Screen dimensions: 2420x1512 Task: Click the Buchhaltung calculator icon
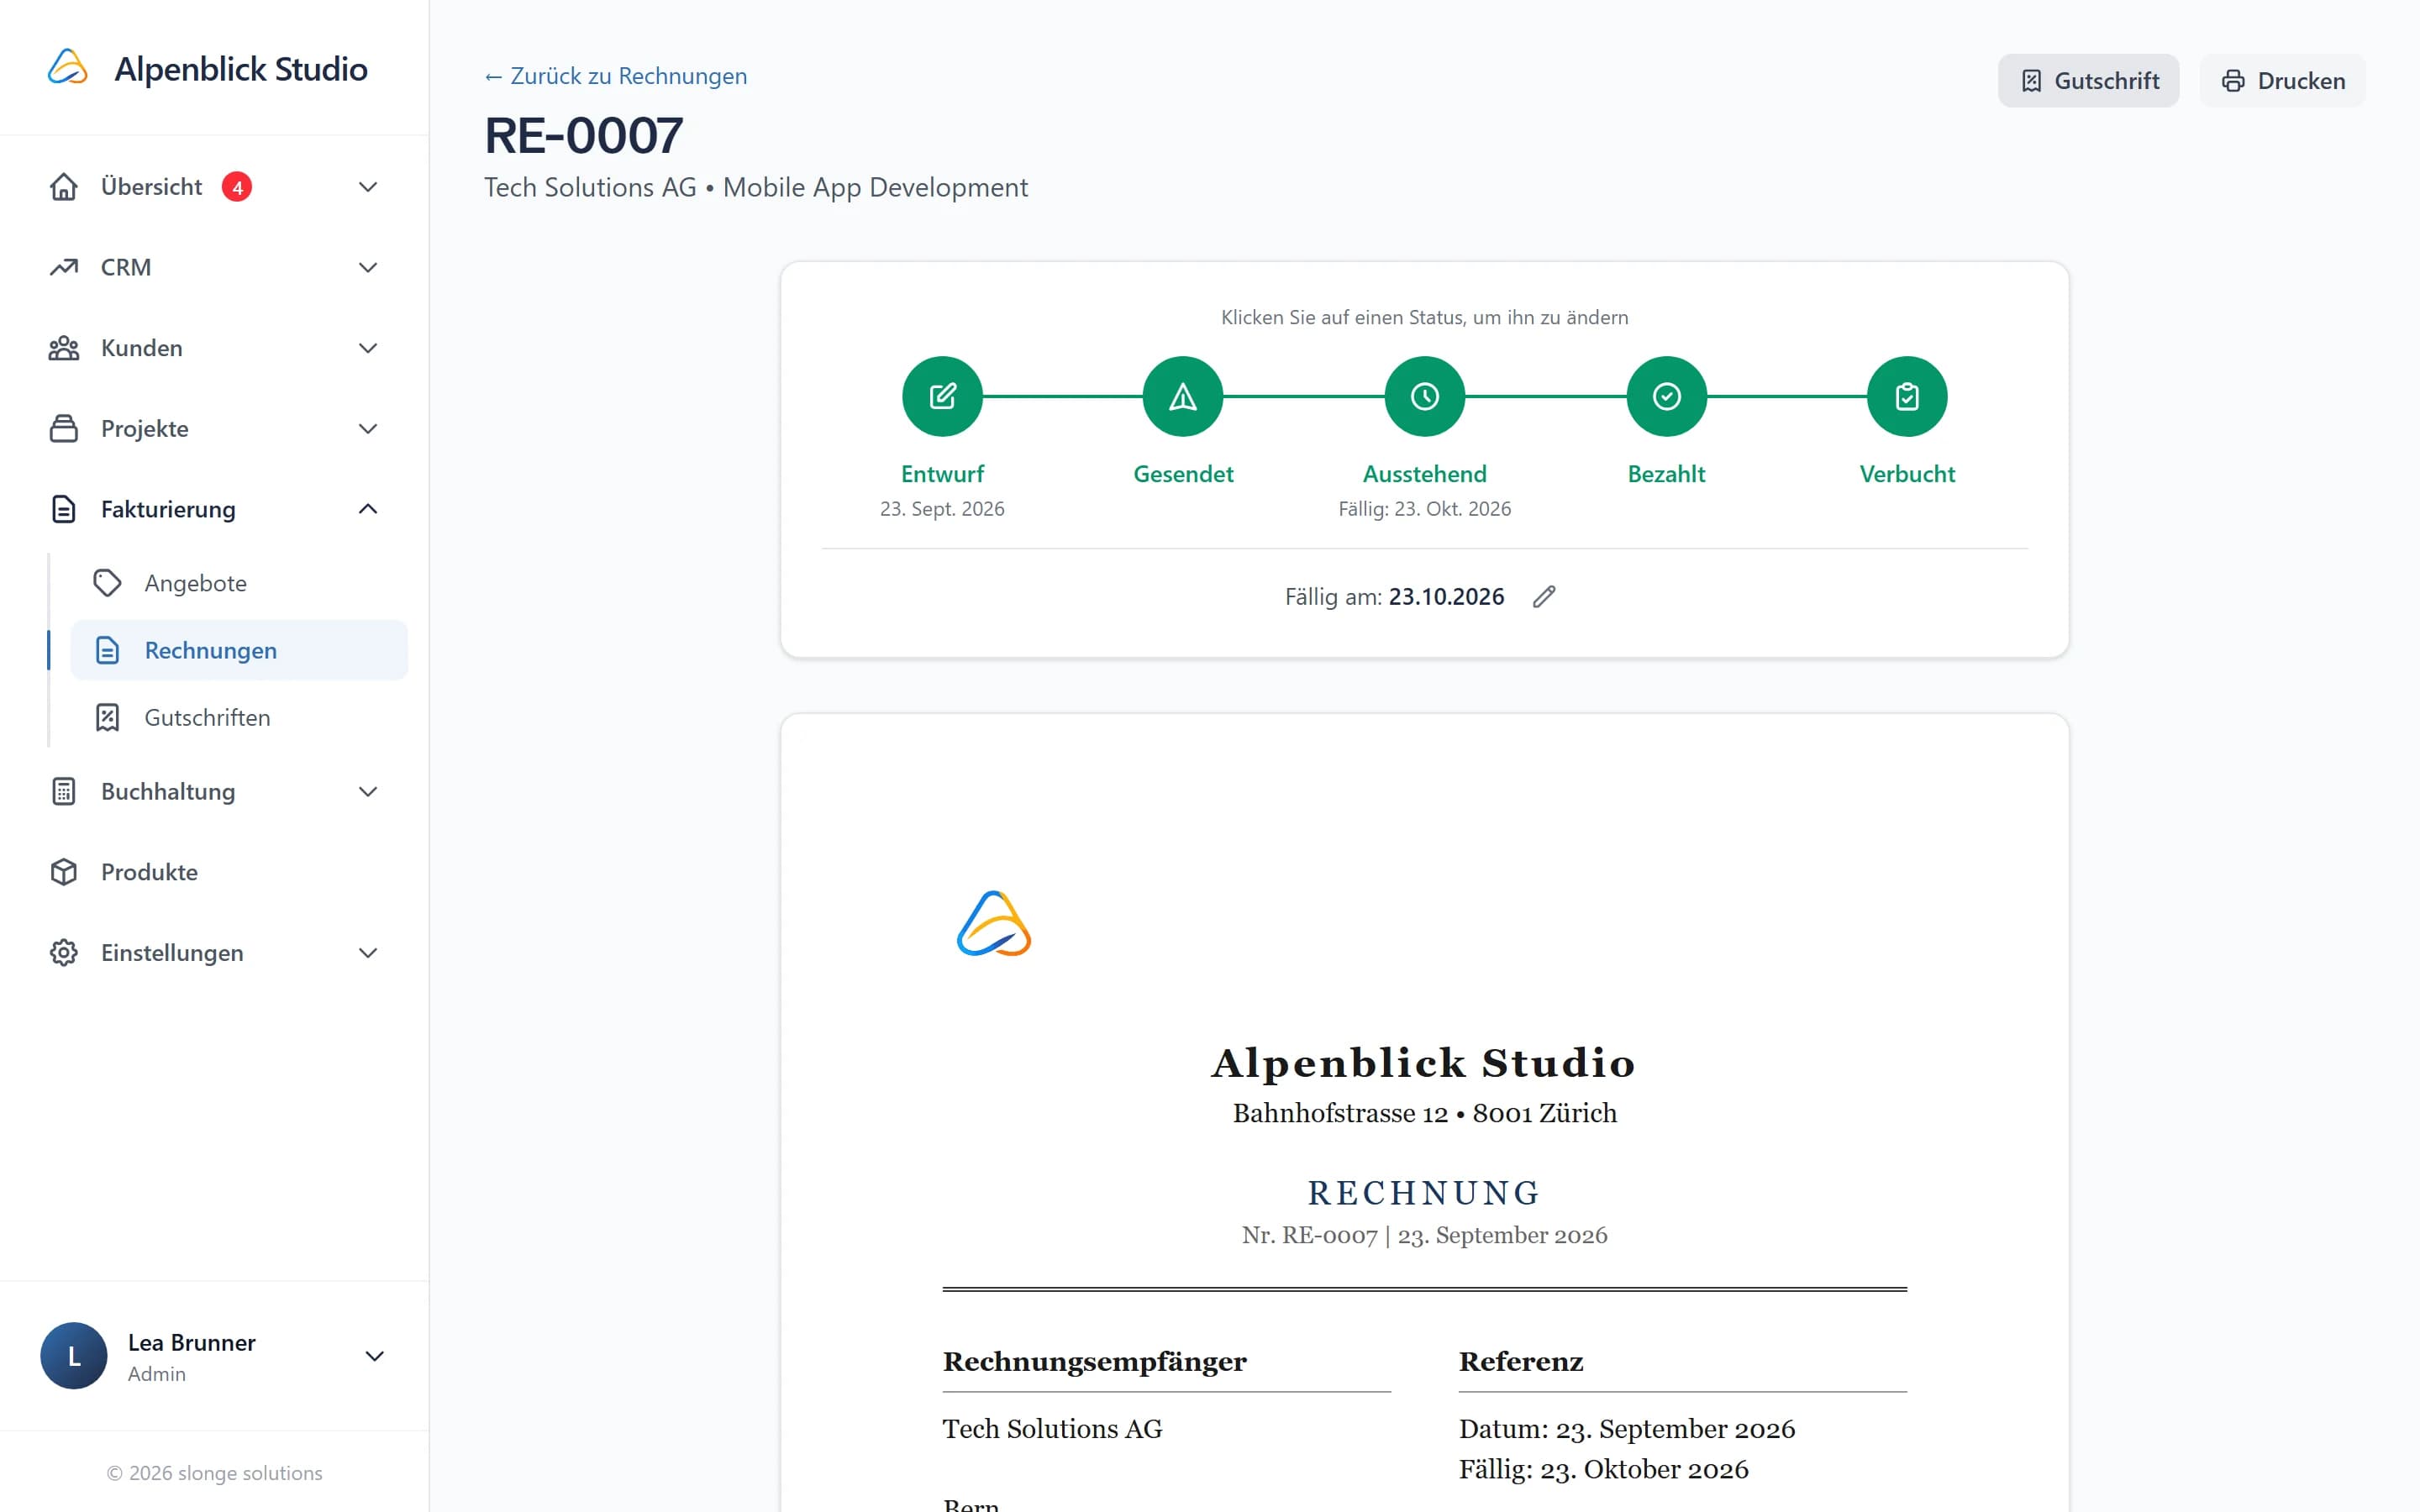[64, 791]
